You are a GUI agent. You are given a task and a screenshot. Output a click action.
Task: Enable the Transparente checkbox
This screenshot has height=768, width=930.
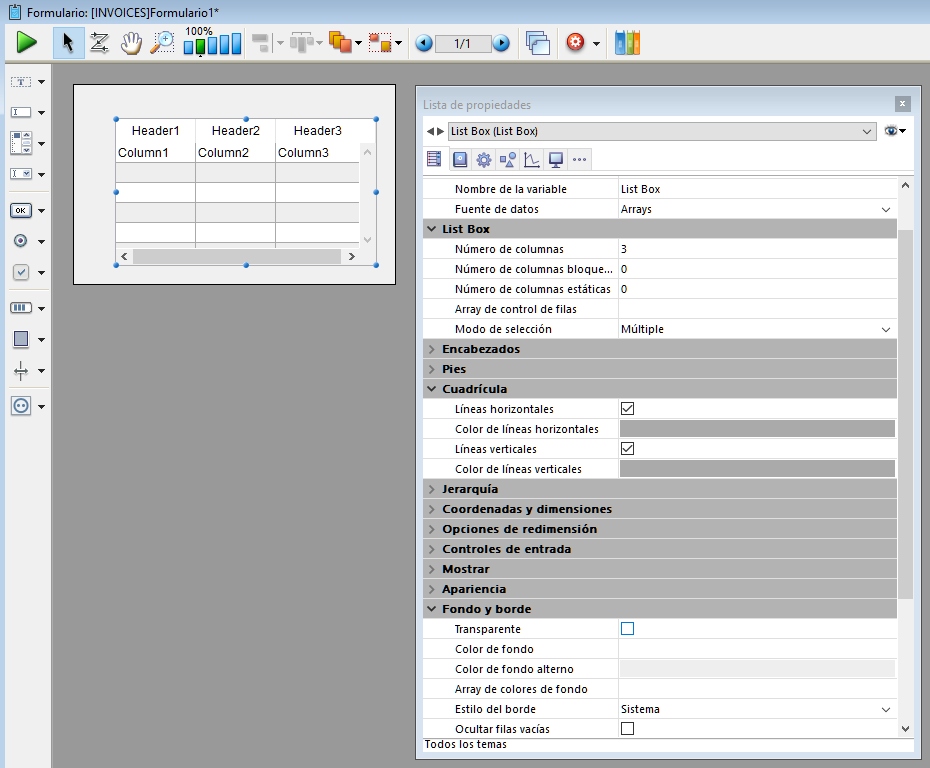coord(628,629)
